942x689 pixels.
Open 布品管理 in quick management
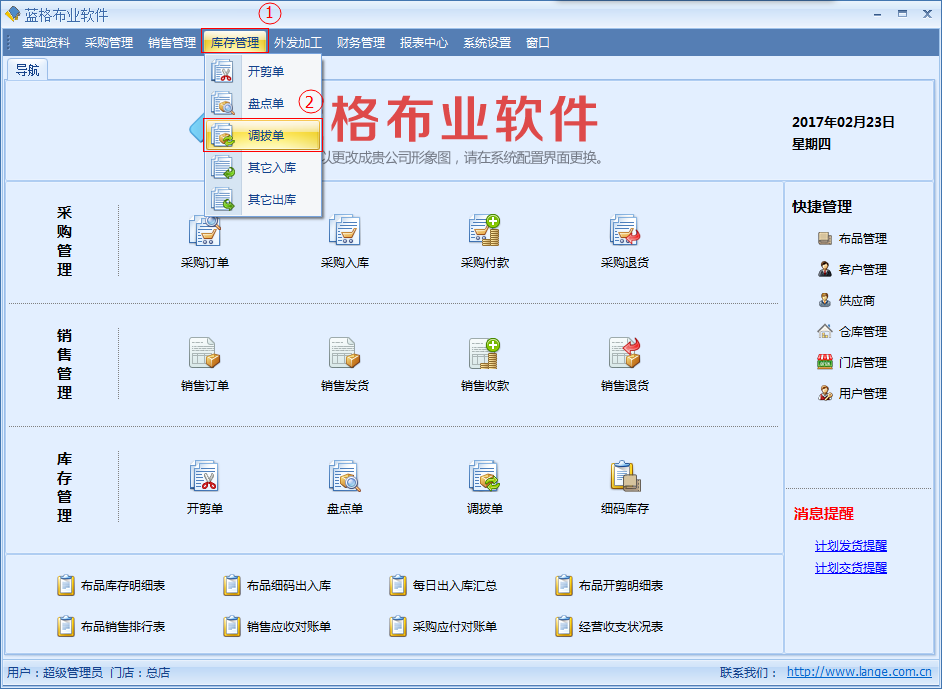[852, 238]
